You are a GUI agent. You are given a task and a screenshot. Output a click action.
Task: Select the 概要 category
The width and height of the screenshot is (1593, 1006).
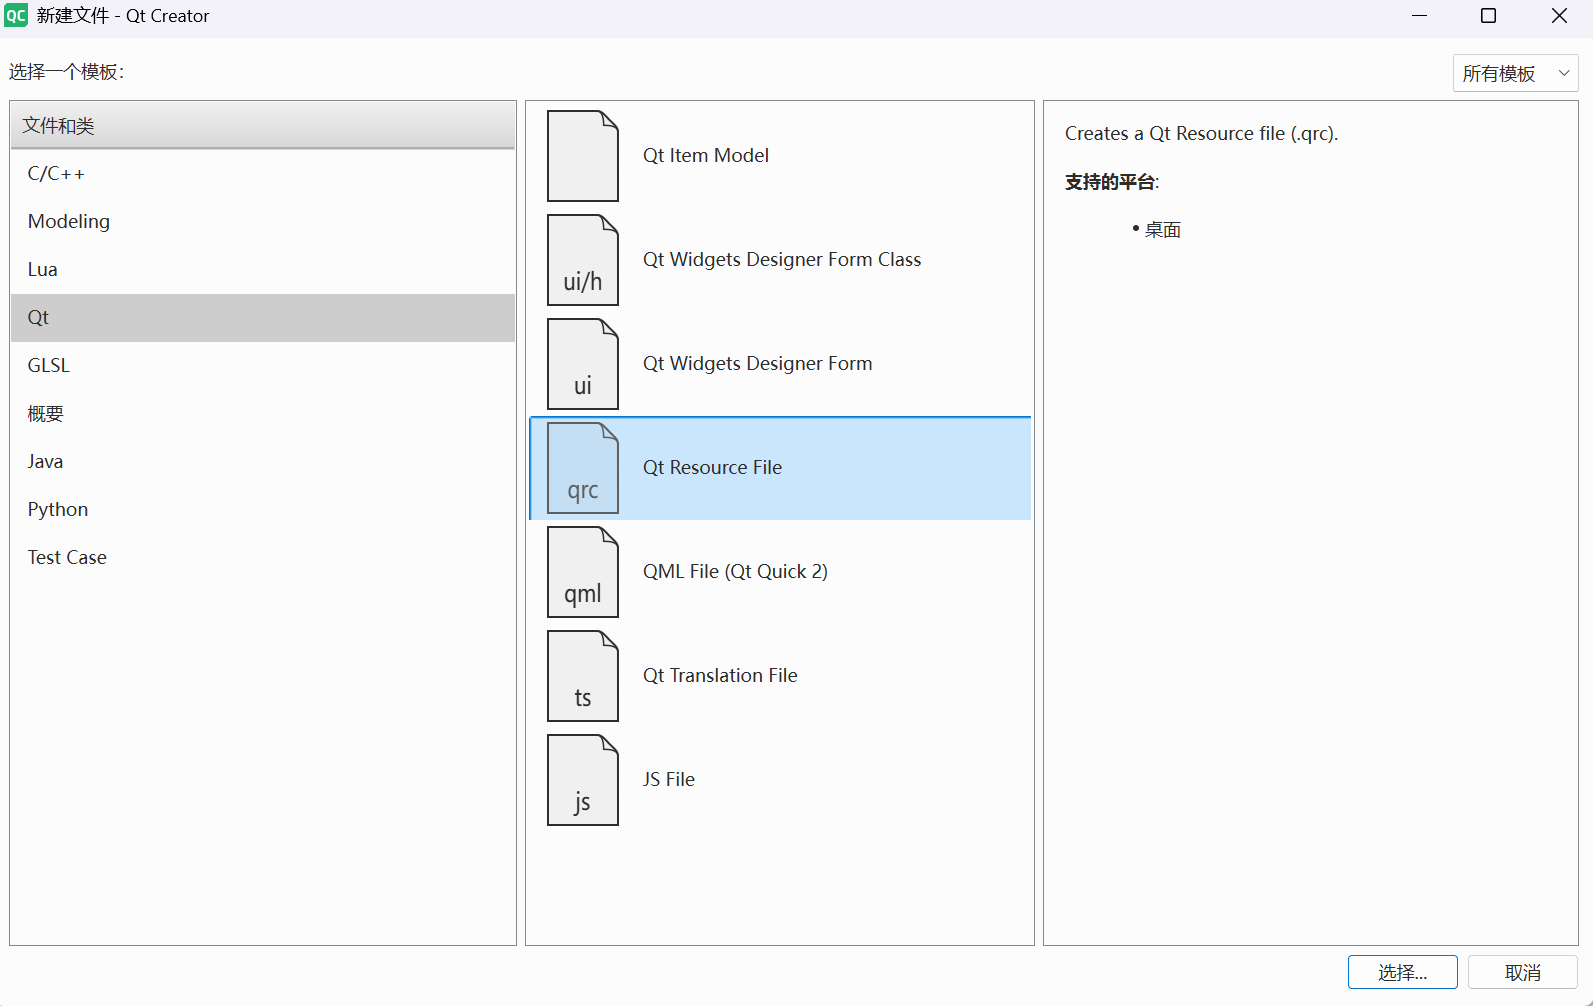[263, 414]
